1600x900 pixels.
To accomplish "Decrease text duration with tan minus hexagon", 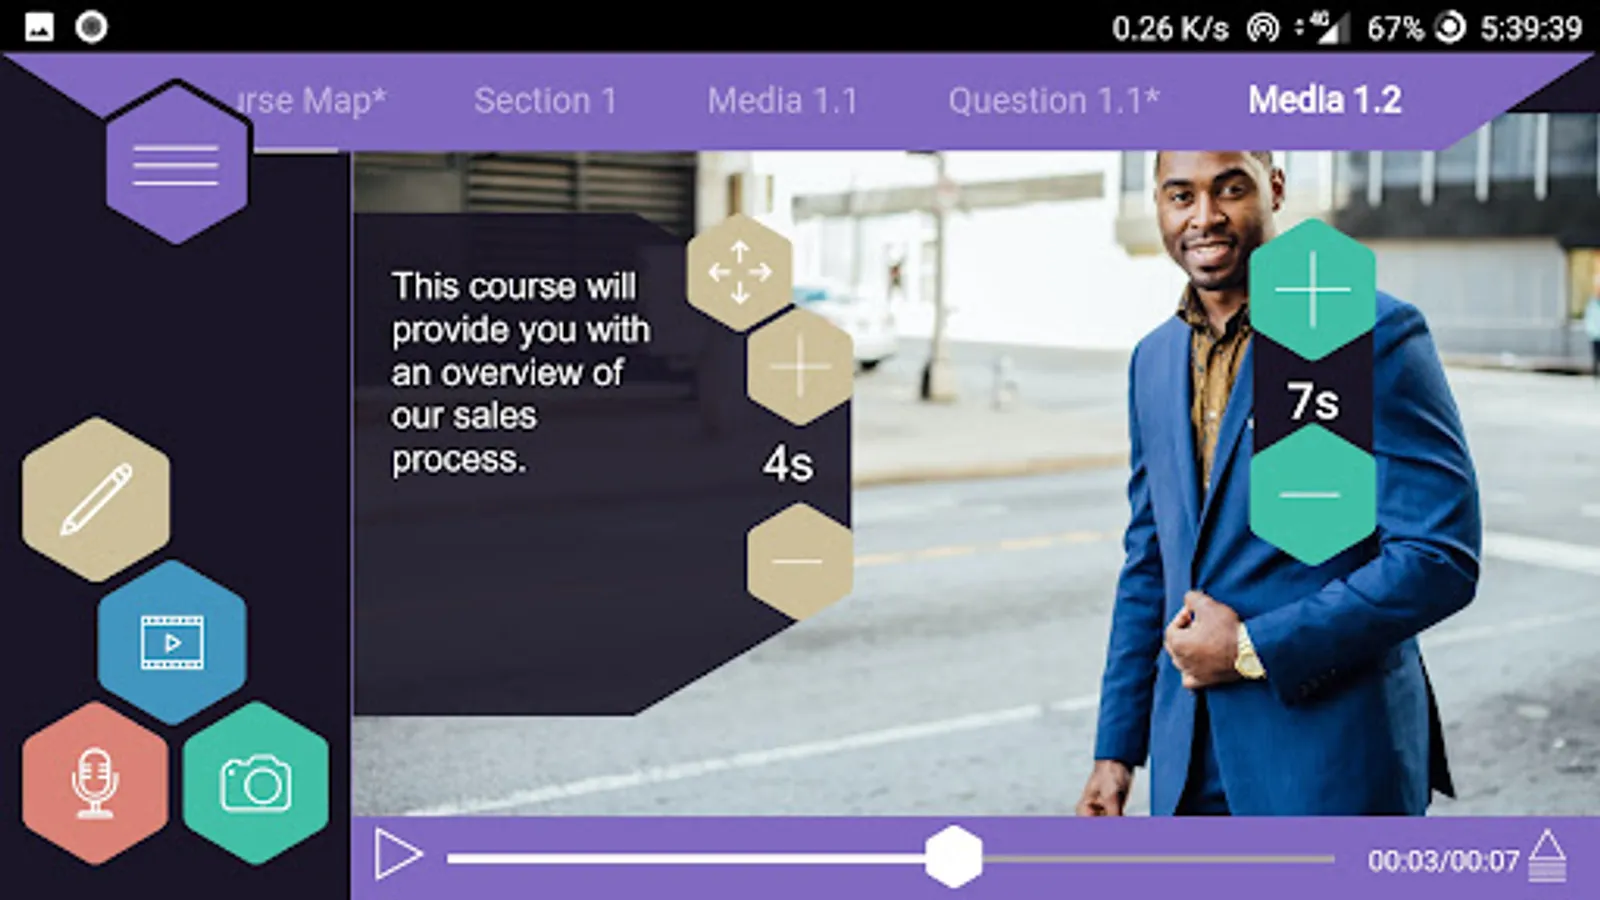I will pos(799,561).
